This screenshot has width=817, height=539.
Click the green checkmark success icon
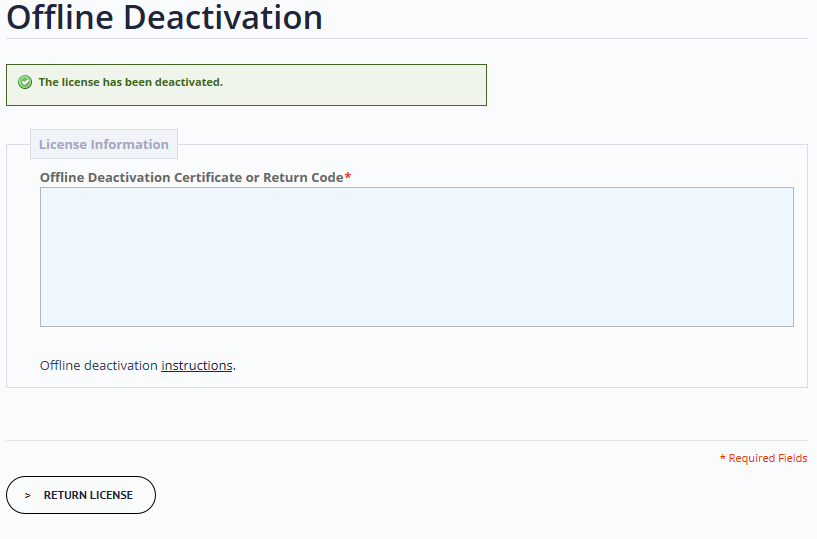pos(25,82)
